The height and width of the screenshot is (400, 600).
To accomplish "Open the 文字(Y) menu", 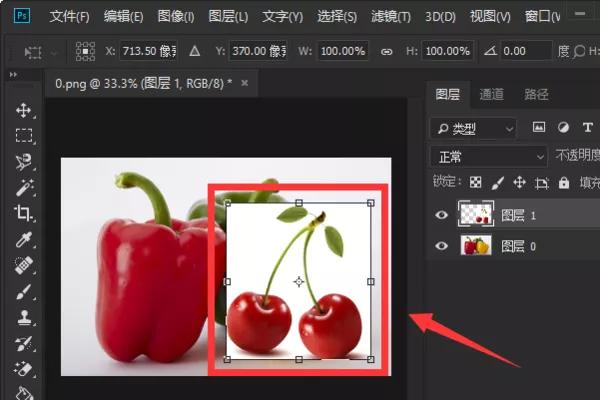I will 282,16.
